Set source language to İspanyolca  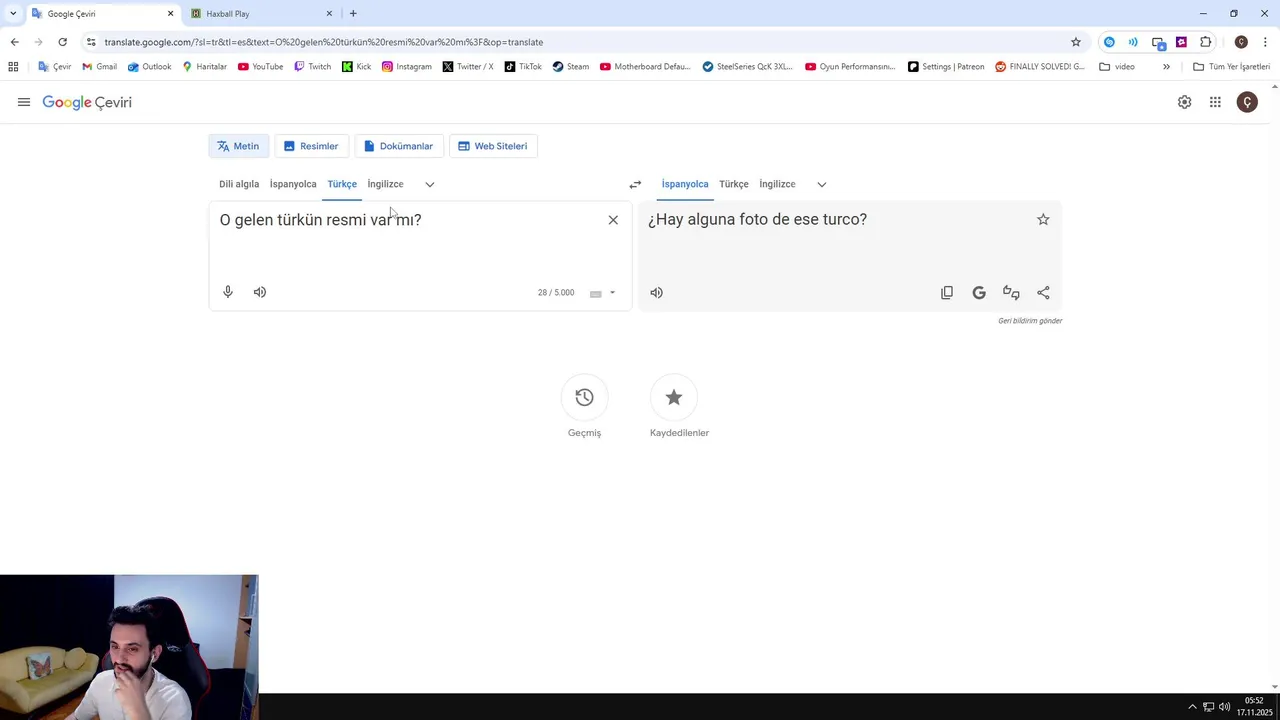pos(293,184)
